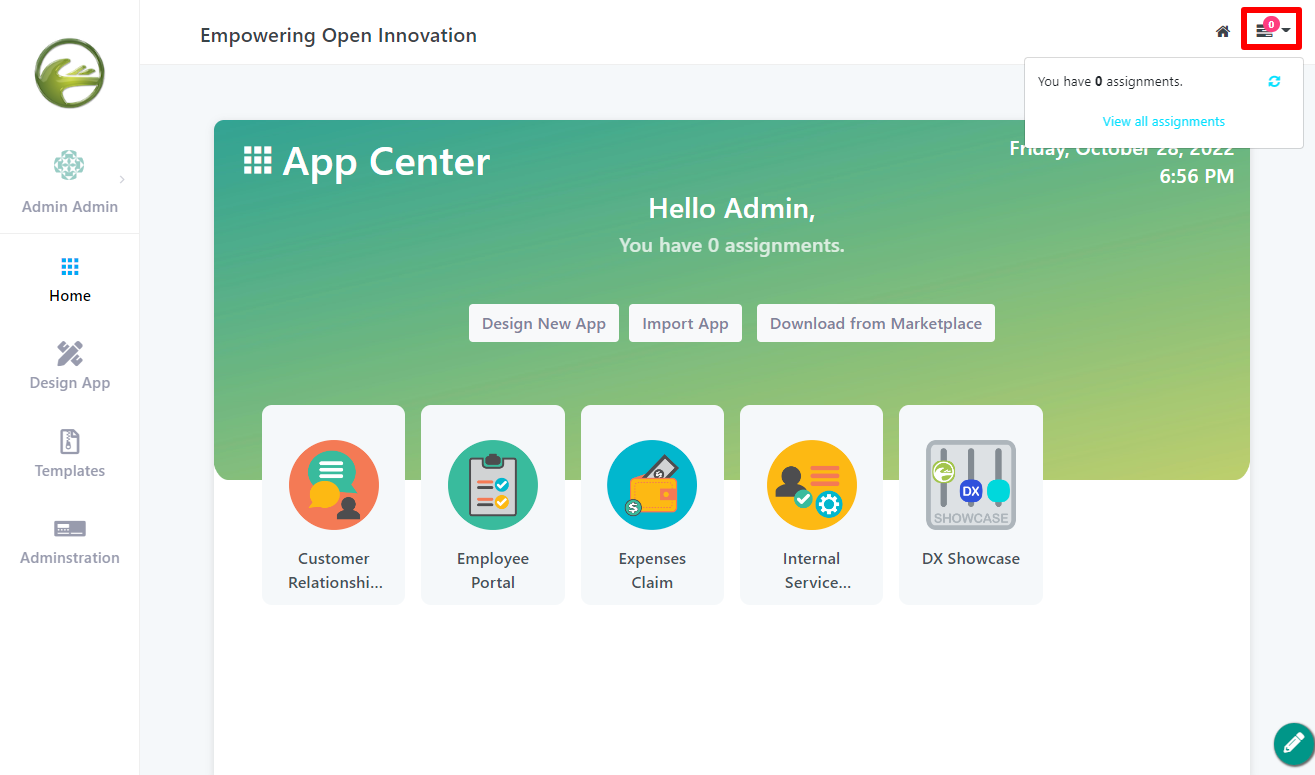Click the home icon in the header
The image size is (1315, 775).
(x=1222, y=32)
